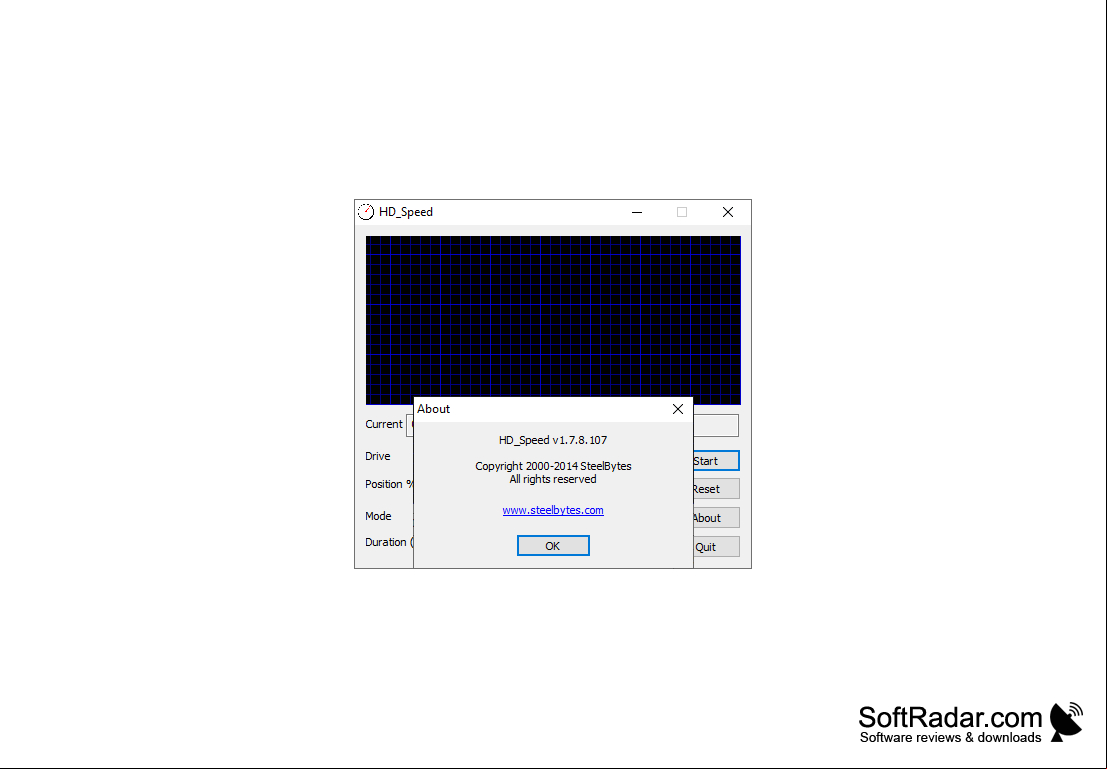This screenshot has height=769, width=1107.
Task: Click the Mode label in HD_Speed
Action: point(378,516)
